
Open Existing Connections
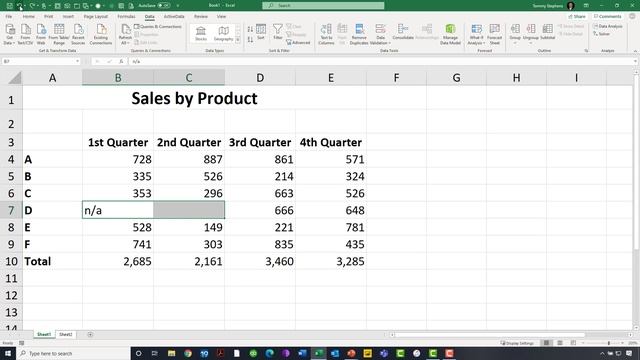(x=101, y=34)
